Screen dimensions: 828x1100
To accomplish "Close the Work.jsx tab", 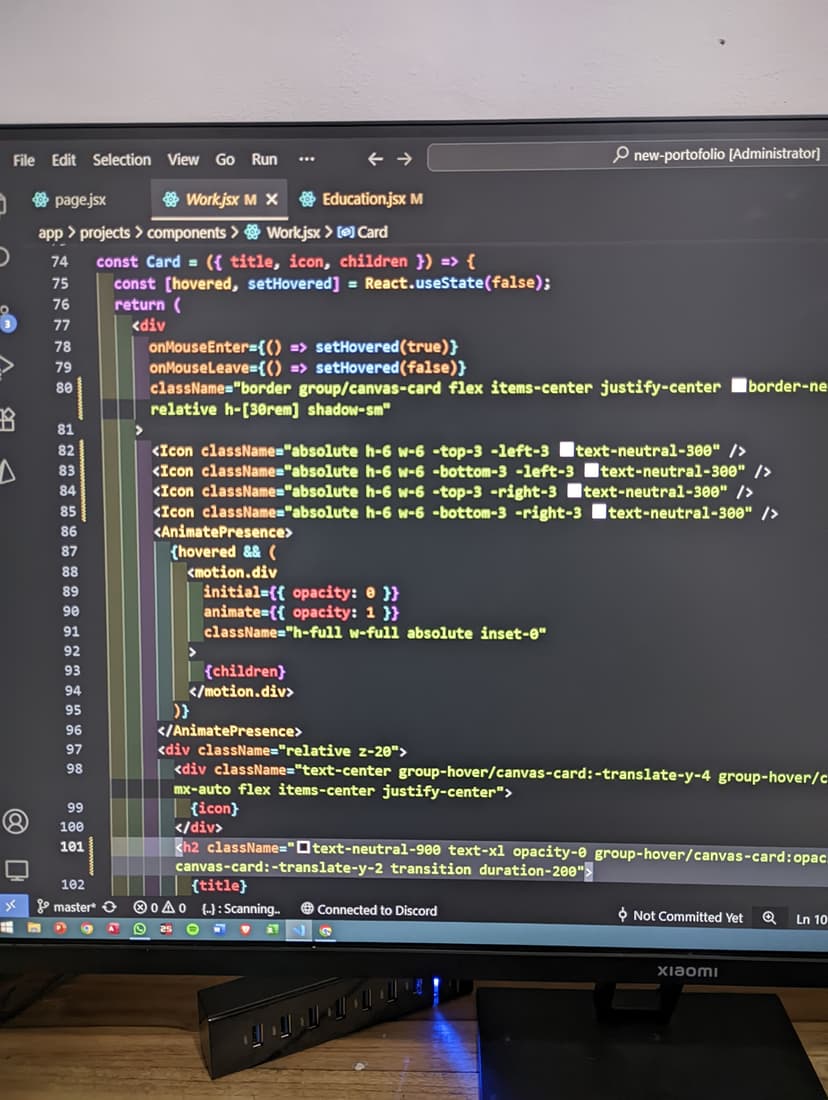I will click(x=272, y=199).
